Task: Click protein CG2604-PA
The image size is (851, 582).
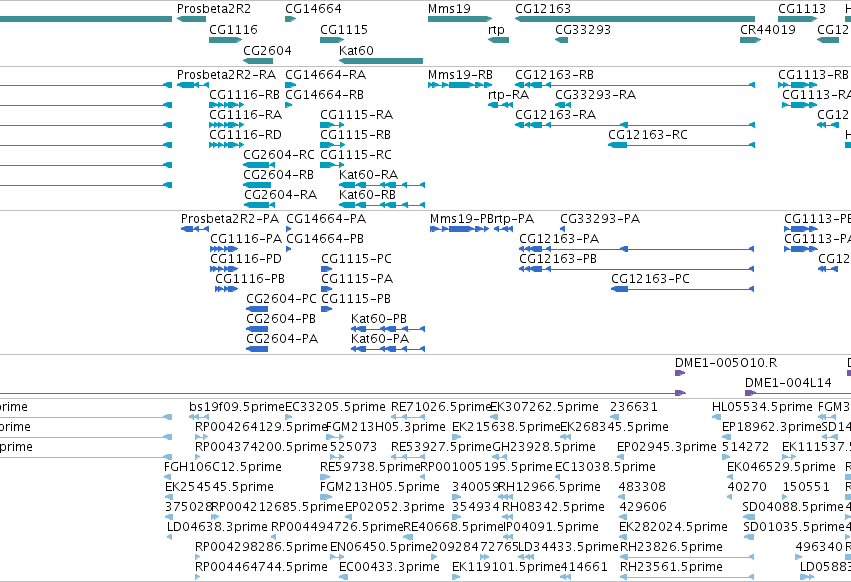Action: tap(282, 340)
